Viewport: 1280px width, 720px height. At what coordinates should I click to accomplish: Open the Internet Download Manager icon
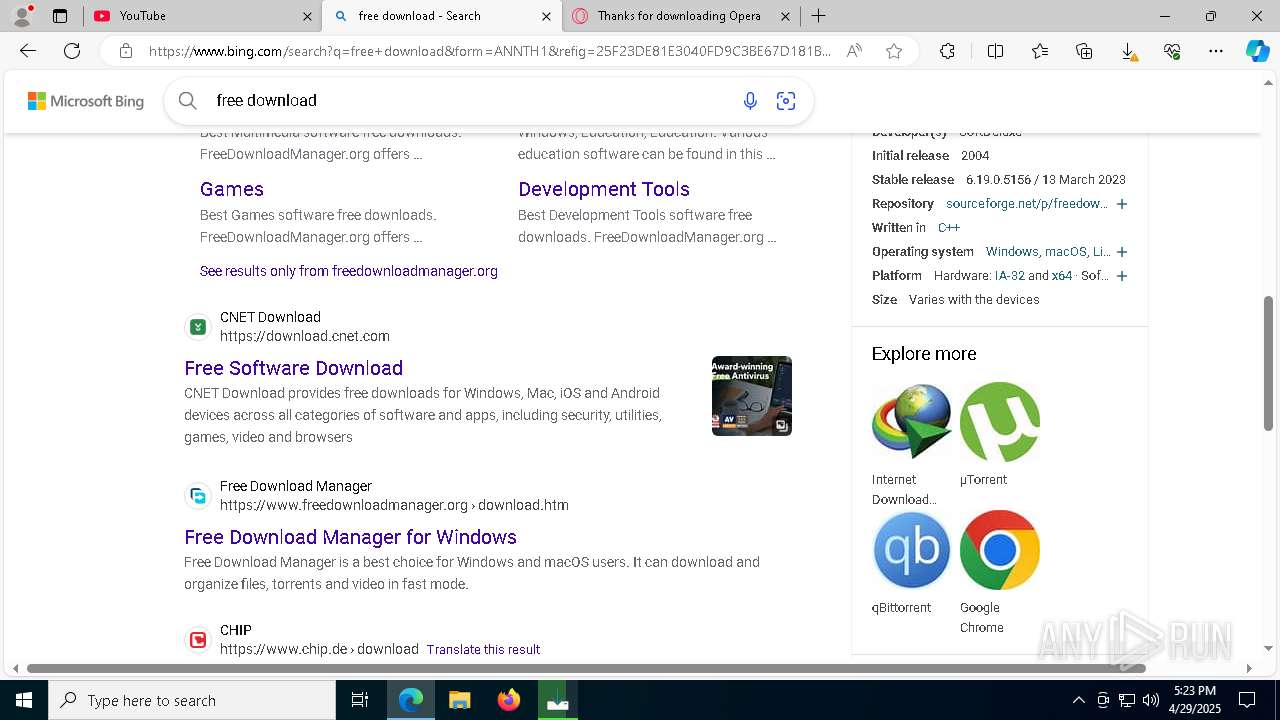pos(911,421)
